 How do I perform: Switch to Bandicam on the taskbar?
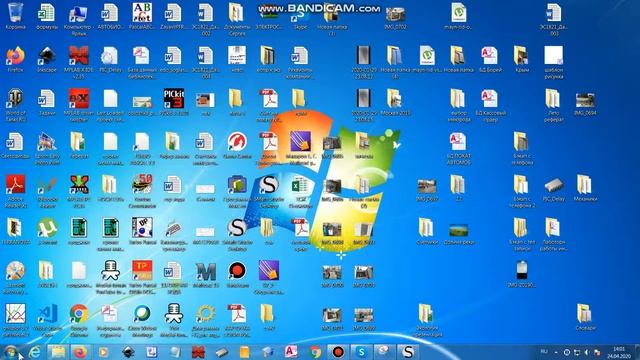click(x=338, y=352)
